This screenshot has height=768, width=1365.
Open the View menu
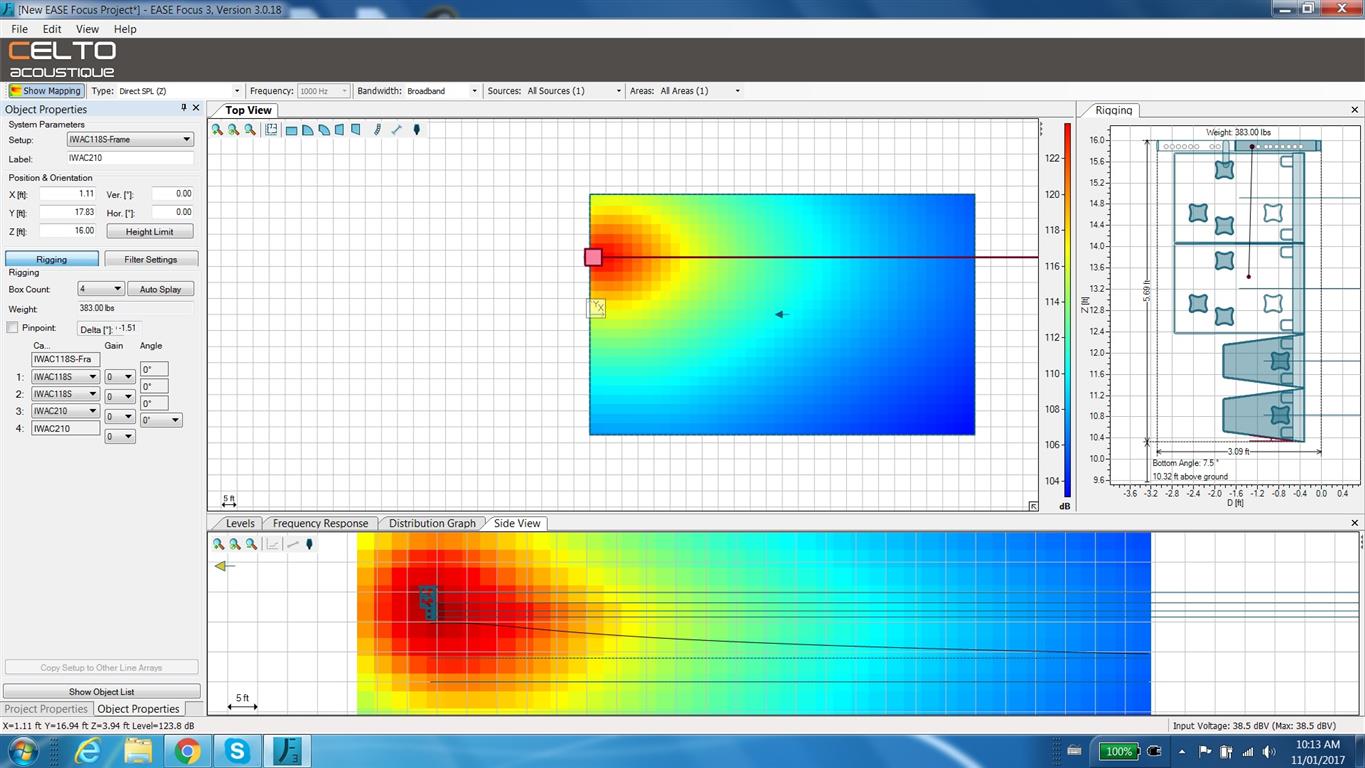coord(87,29)
